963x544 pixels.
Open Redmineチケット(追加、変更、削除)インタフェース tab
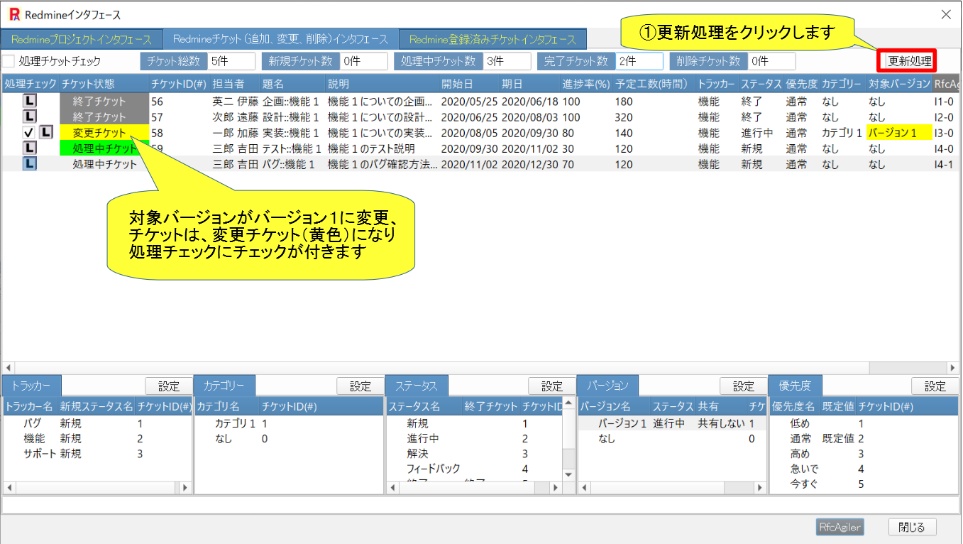tap(281, 39)
